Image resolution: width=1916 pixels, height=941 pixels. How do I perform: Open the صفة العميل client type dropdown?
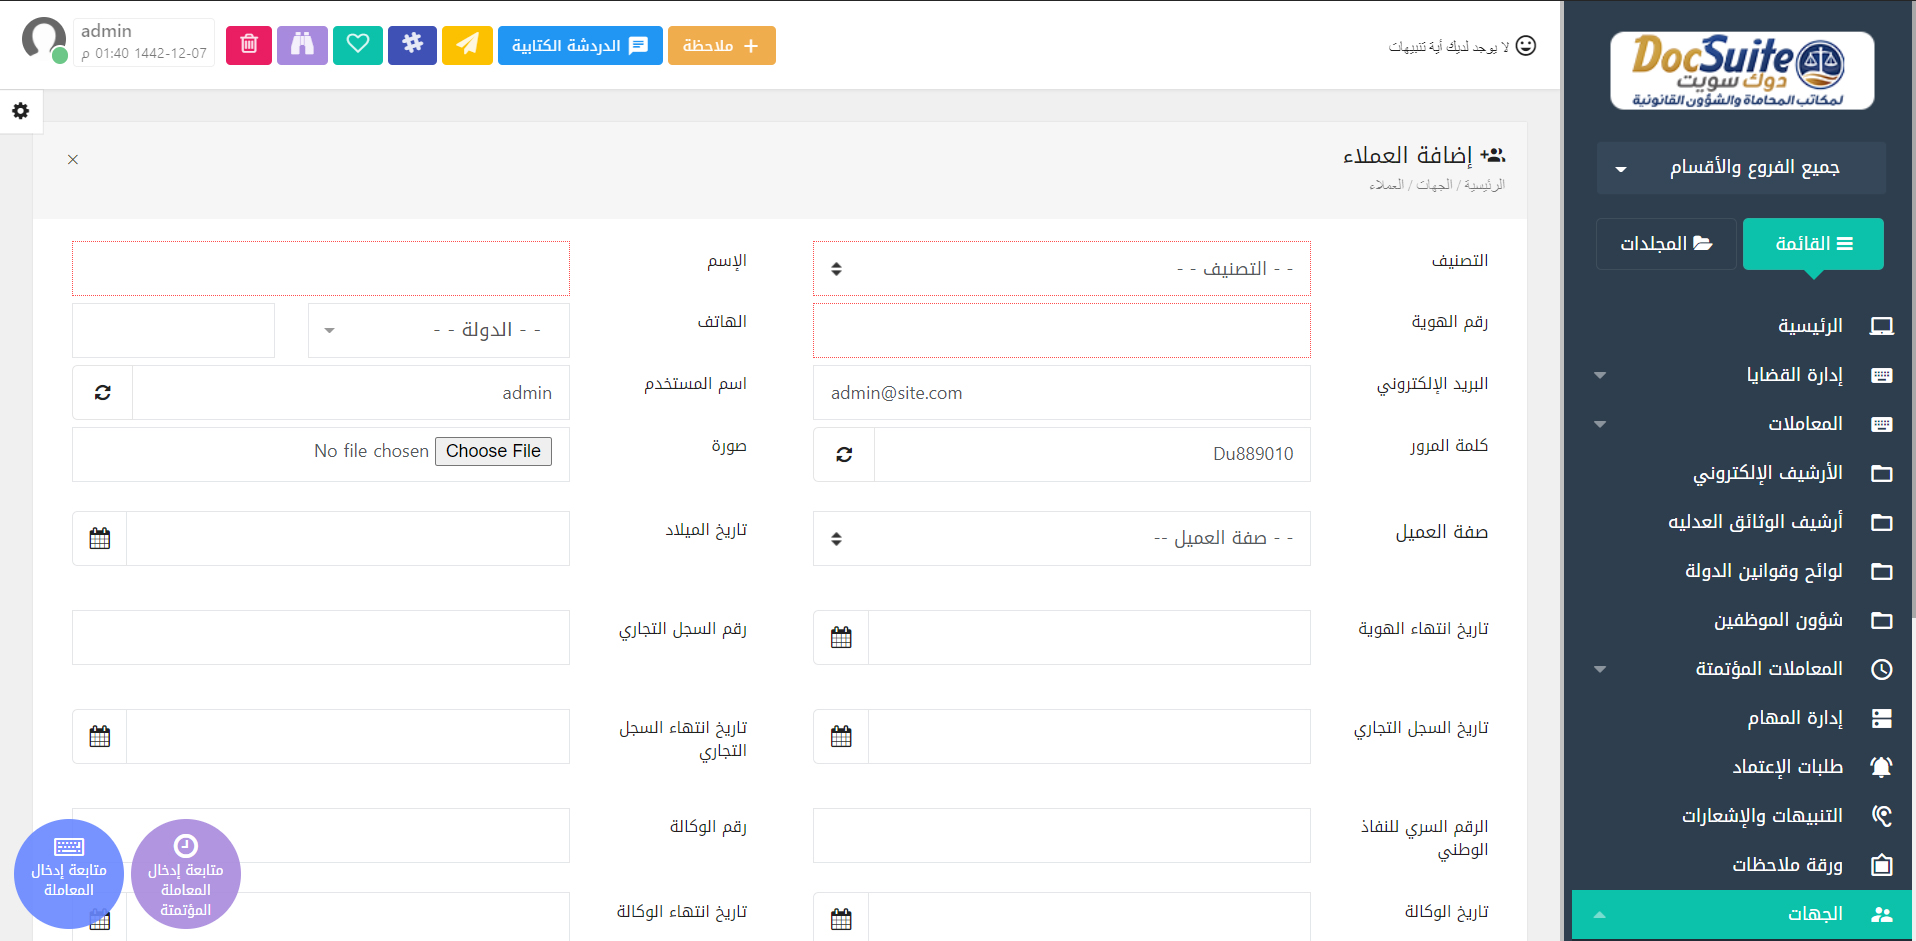[1061, 539]
